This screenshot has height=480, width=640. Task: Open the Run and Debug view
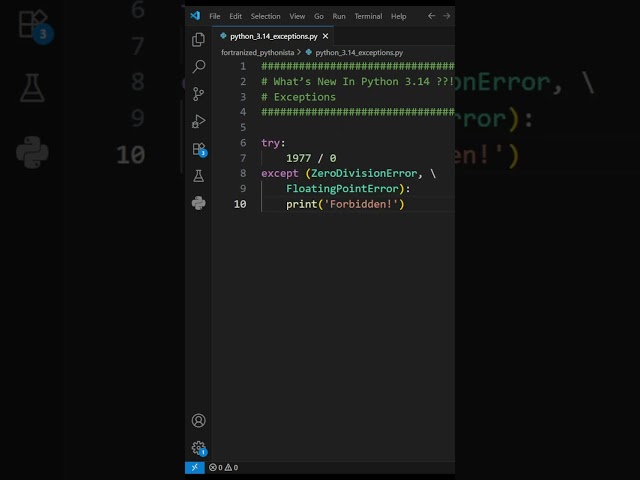198,121
